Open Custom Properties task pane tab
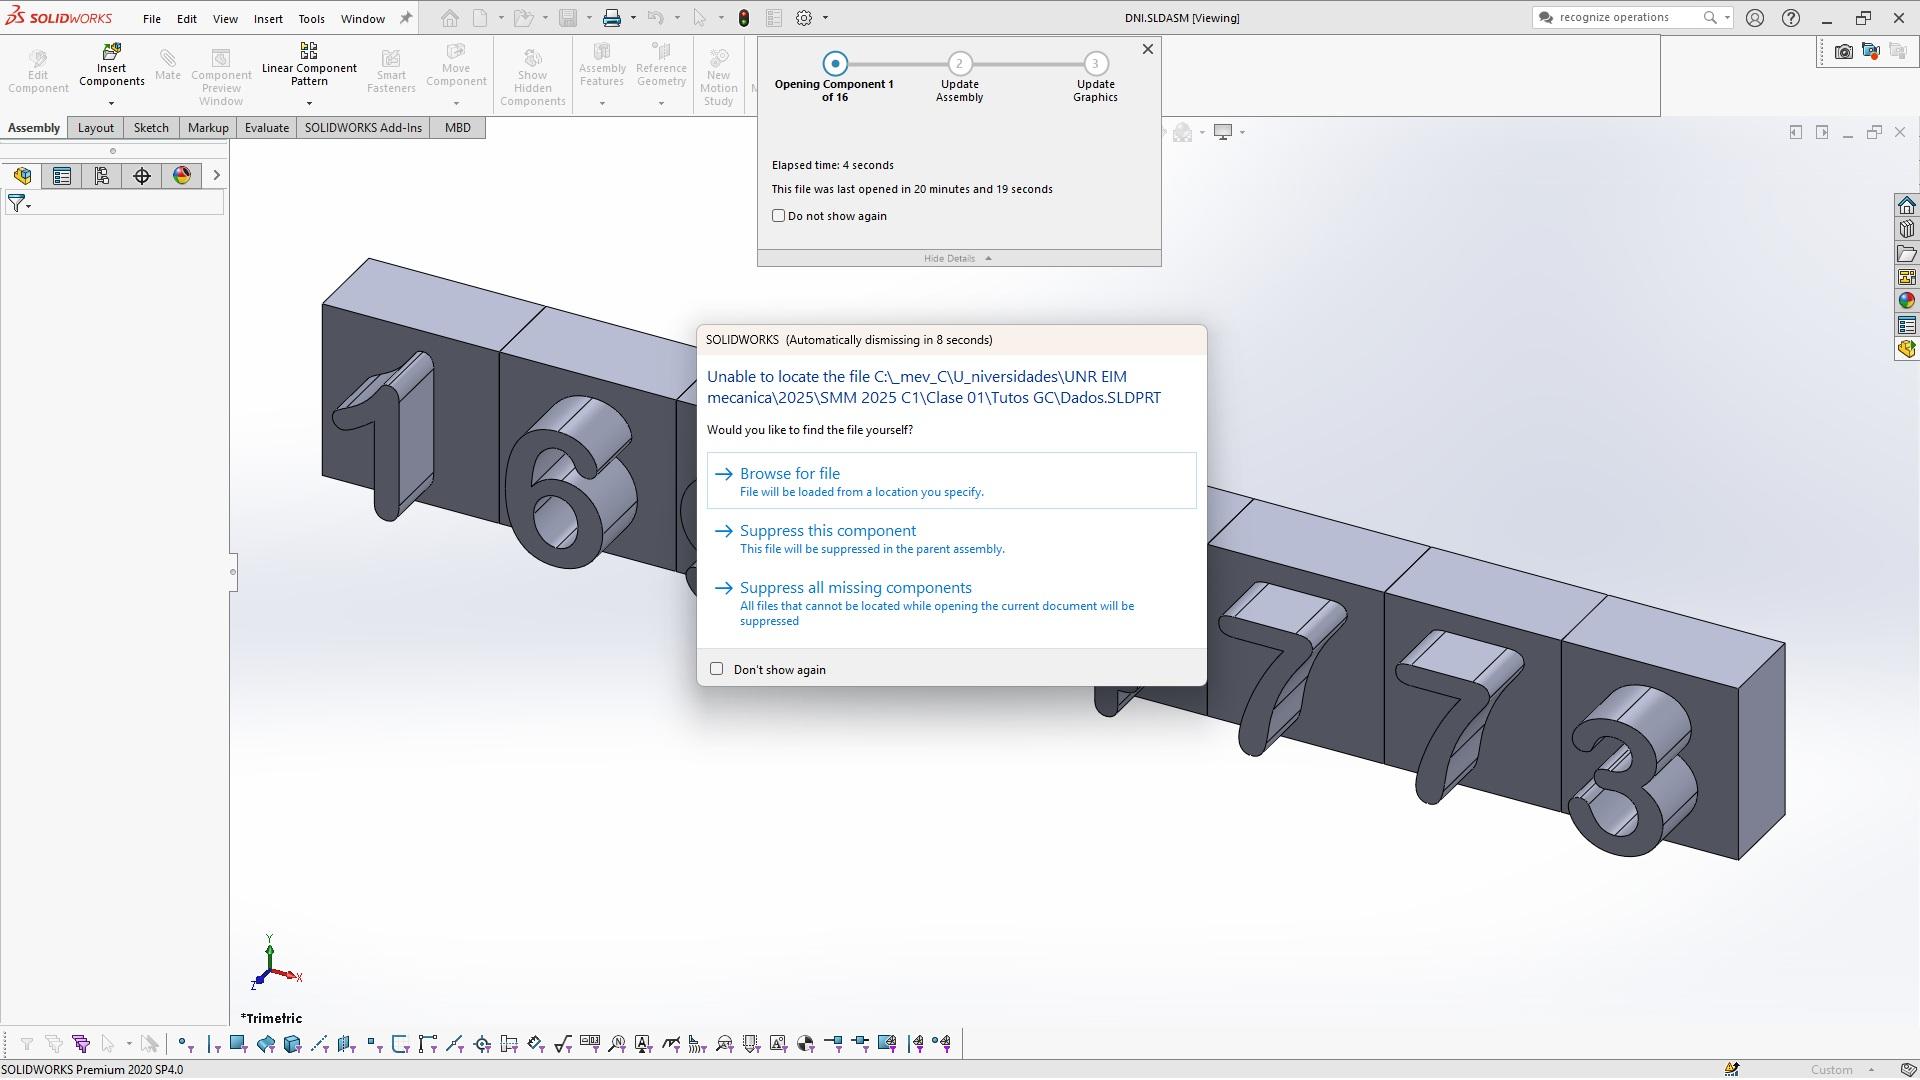The width and height of the screenshot is (1920, 1080). (x=1907, y=325)
